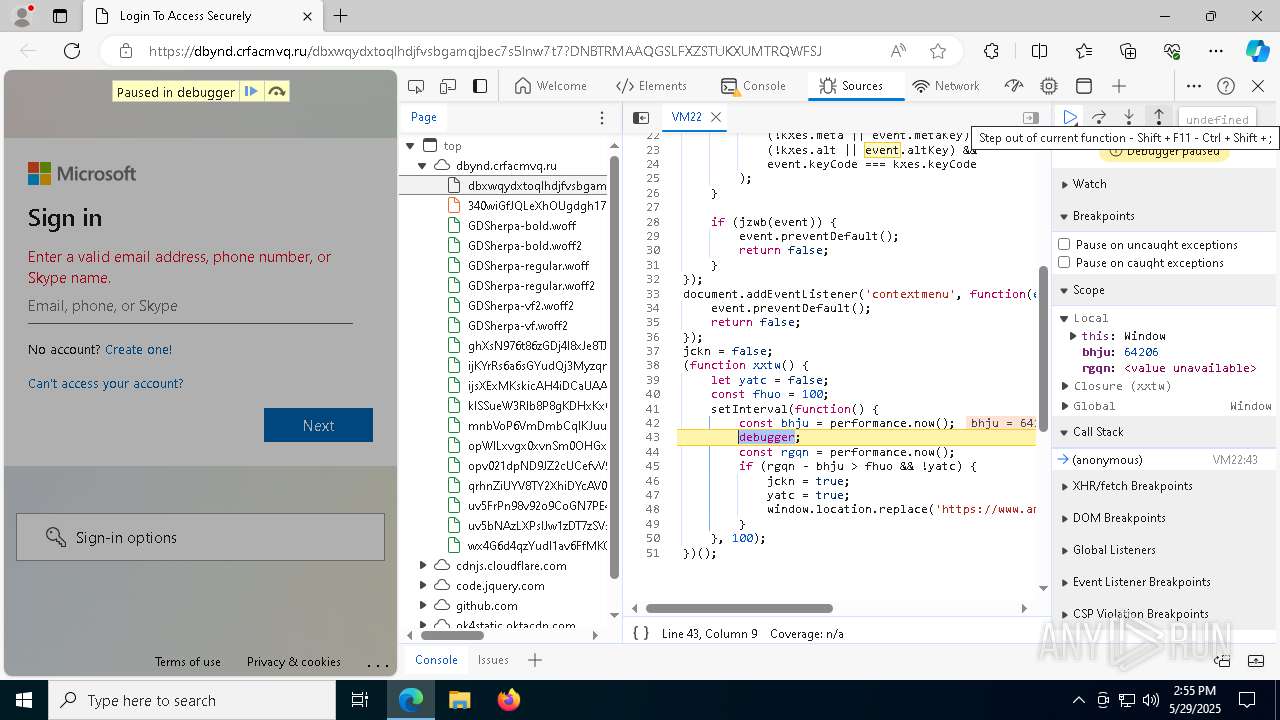
Task: Expand cdnjs.cloudflare.com tree node
Action: coord(423,566)
